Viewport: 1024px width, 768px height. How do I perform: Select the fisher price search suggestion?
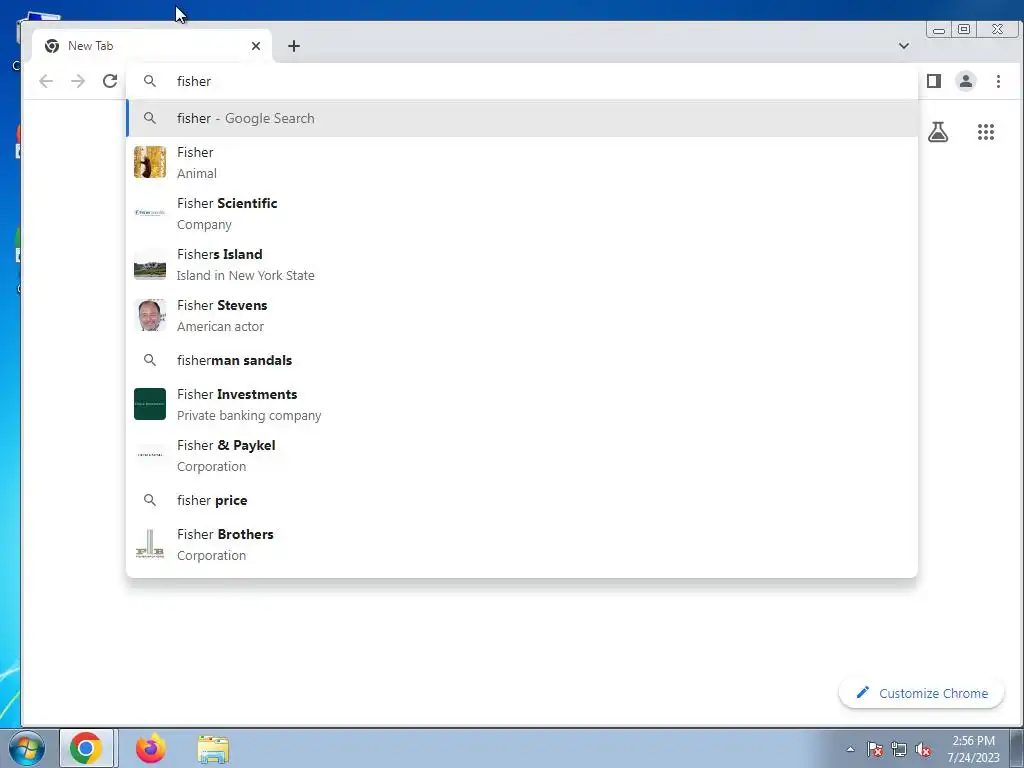tap(522, 500)
